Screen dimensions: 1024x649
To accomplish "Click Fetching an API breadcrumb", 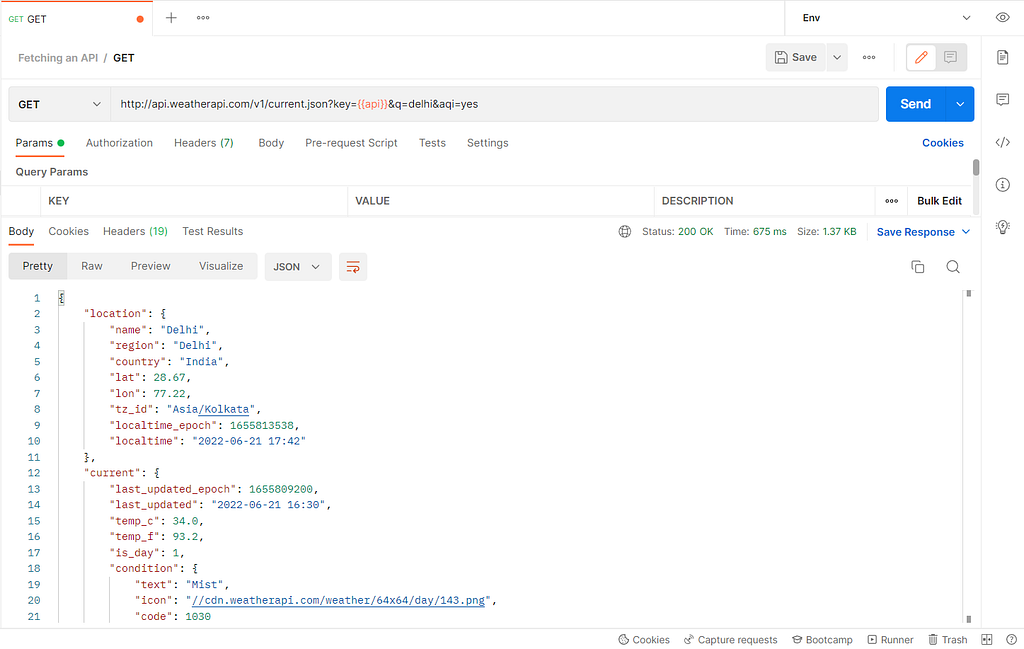I will [x=58, y=58].
